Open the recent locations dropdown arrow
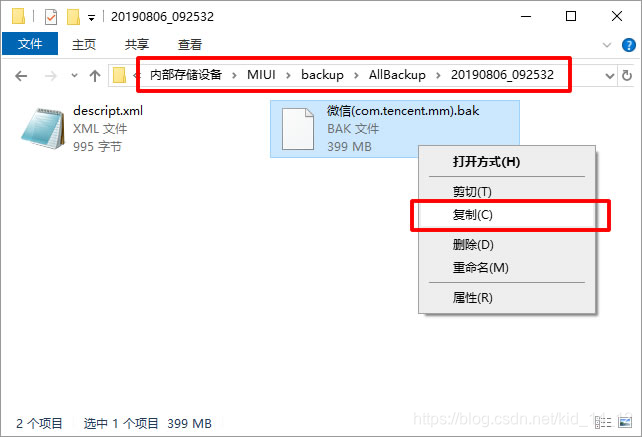Viewport: 642px width, 437px height. click(x=74, y=75)
